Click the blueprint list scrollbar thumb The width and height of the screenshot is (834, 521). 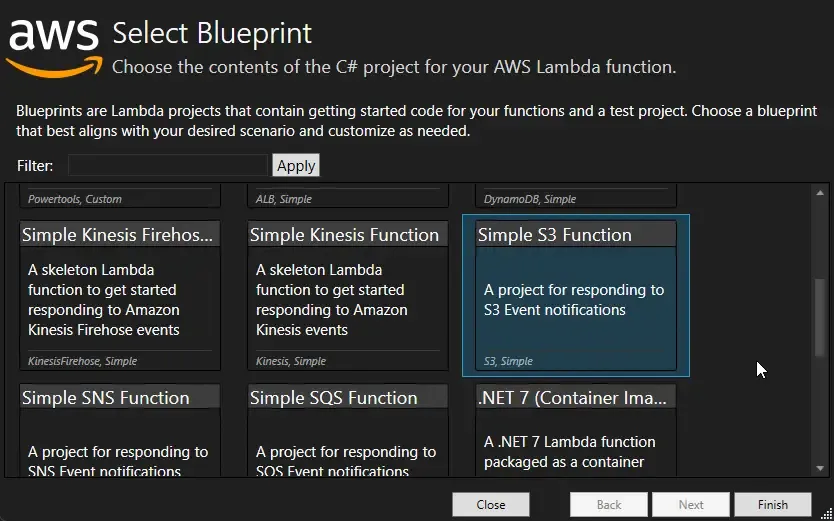click(x=820, y=317)
